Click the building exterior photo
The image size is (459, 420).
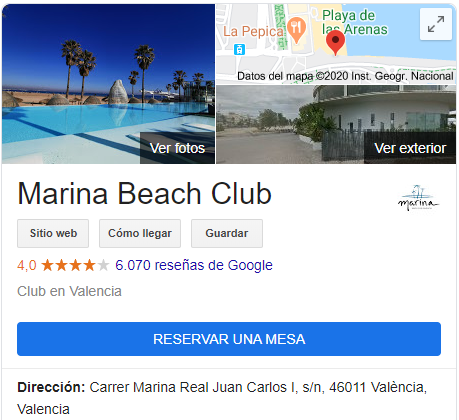336,124
